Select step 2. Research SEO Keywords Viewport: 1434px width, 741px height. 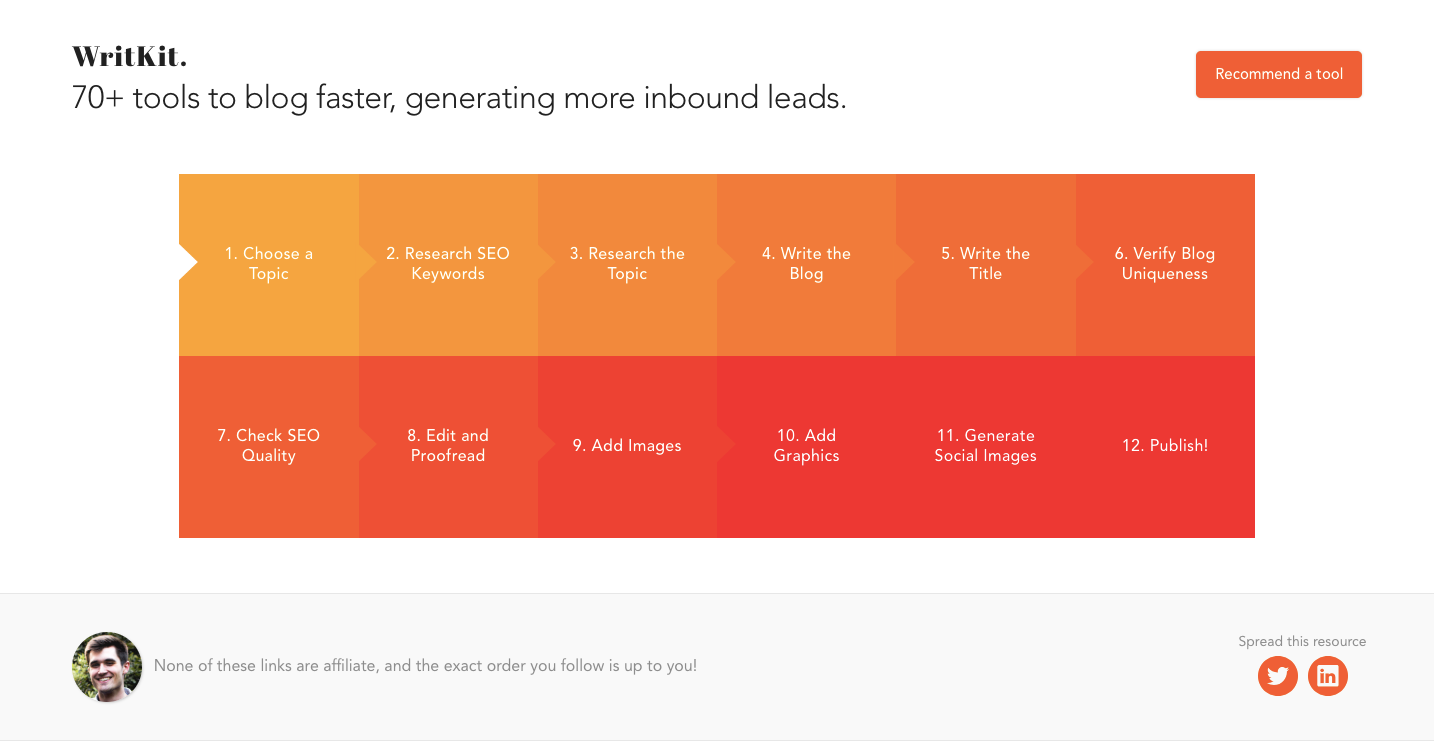[448, 264]
